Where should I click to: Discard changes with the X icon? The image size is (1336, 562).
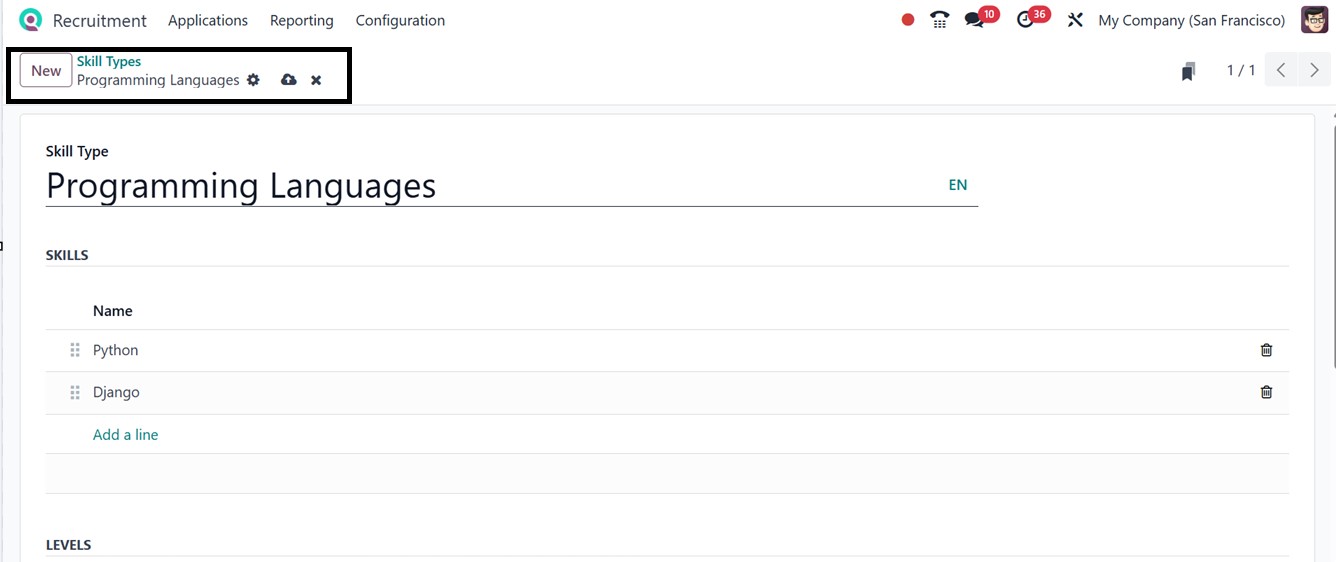[316, 80]
